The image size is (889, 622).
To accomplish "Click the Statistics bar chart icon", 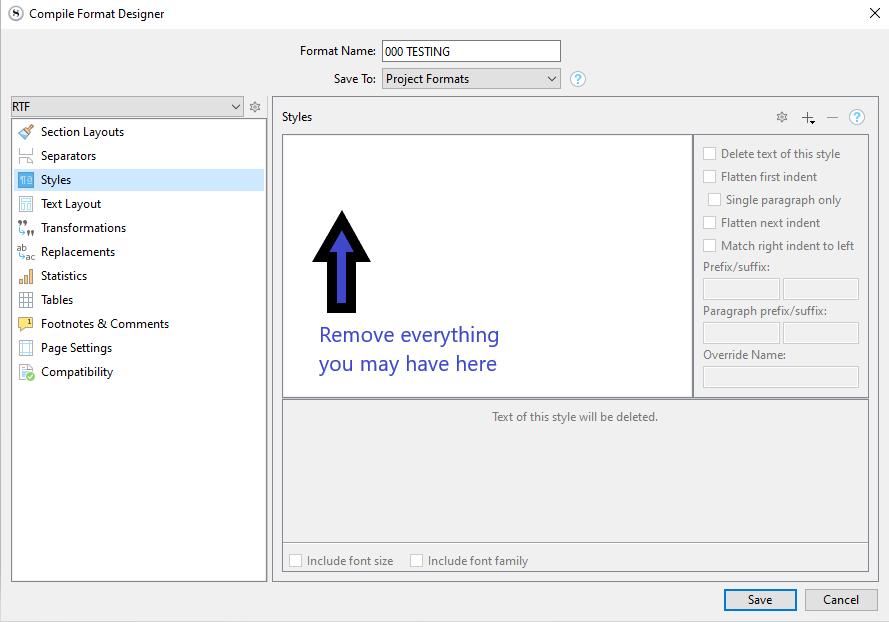I will 26,276.
